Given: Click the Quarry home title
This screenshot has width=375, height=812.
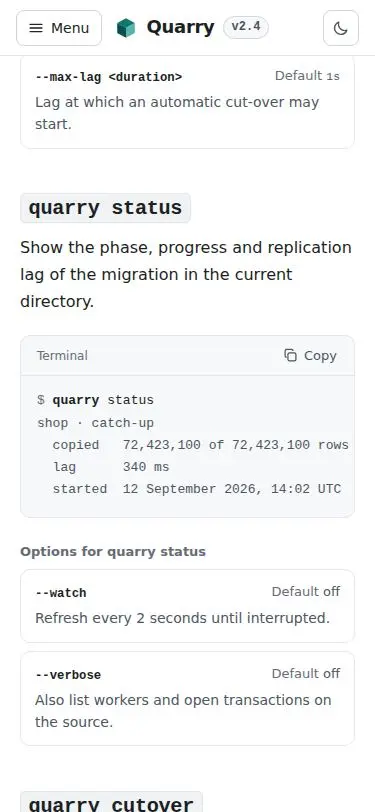Looking at the screenshot, I should coord(180,27).
